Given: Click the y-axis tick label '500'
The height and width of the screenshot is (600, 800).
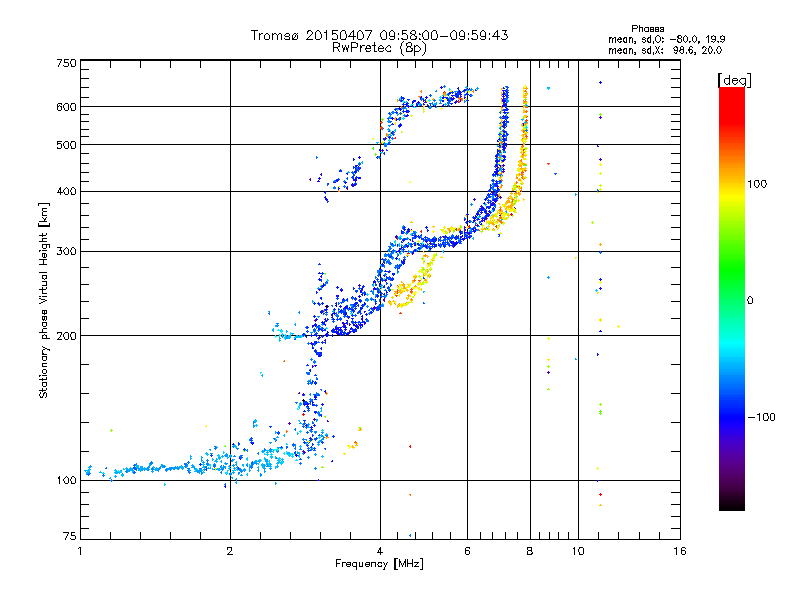Looking at the screenshot, I should tap(66, 145).
